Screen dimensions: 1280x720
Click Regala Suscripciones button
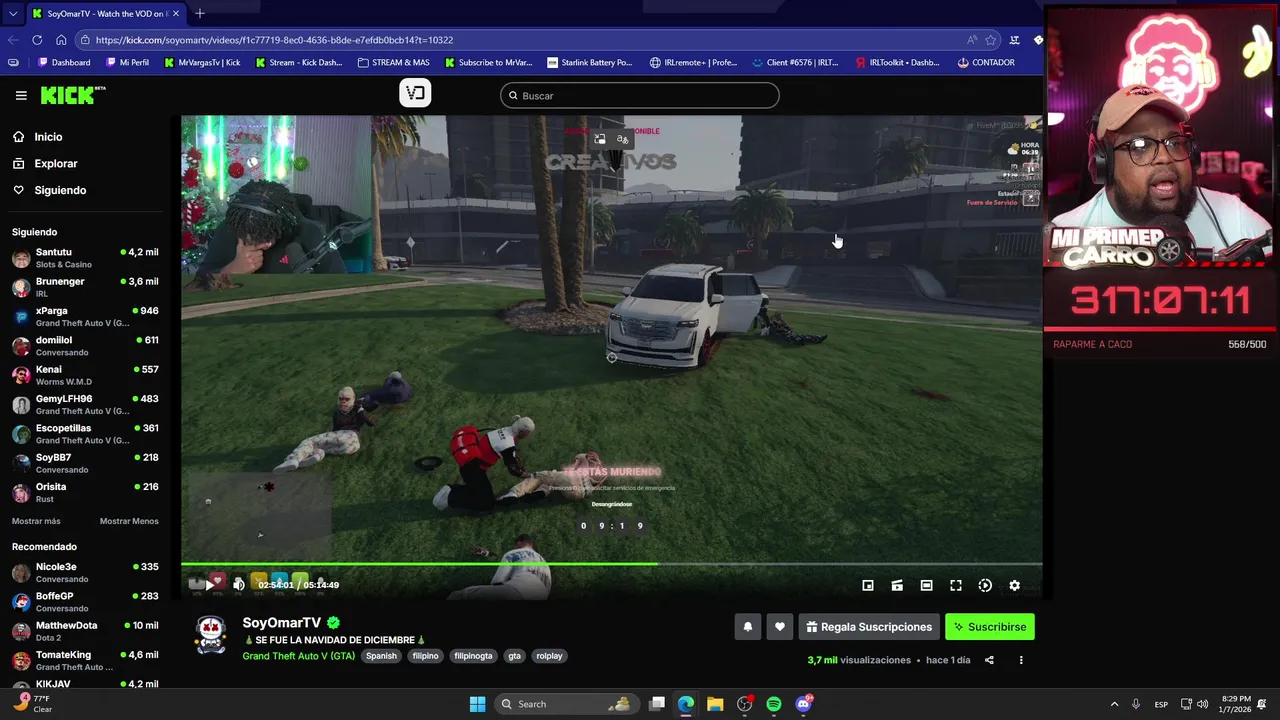tap(869, 627)
